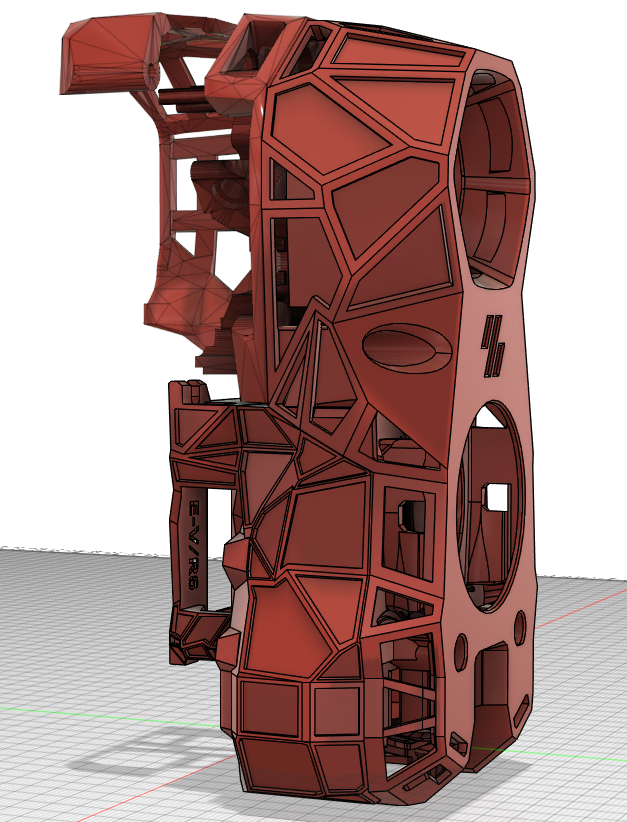Select the small square hole inside lower opening
The image size is (627, 822).
point(495,497)
